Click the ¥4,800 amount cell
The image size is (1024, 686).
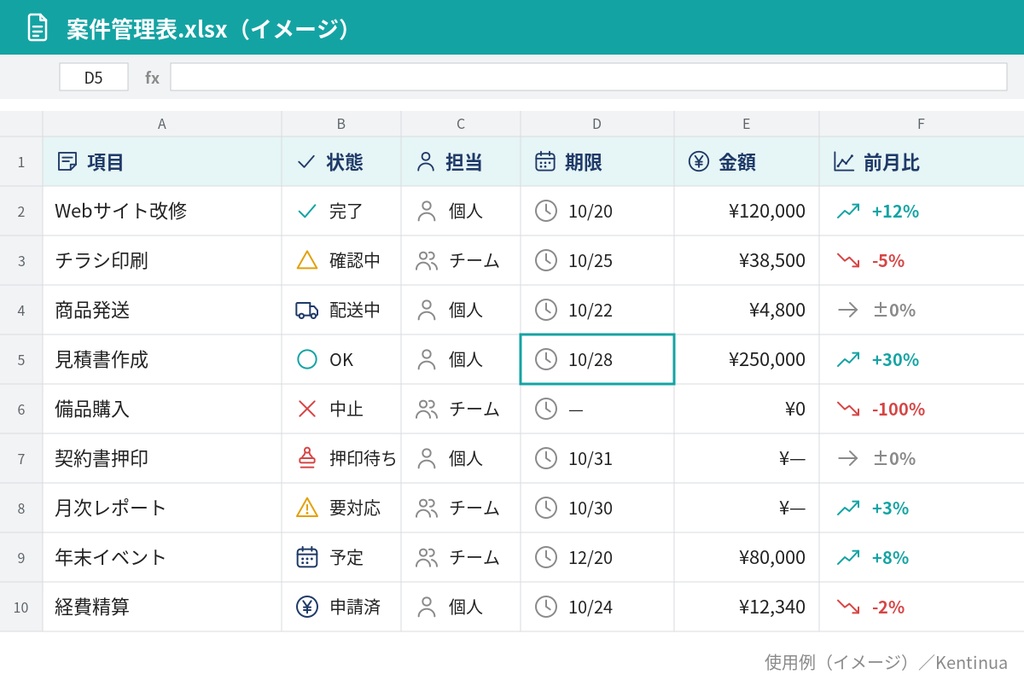pos(746,310)
